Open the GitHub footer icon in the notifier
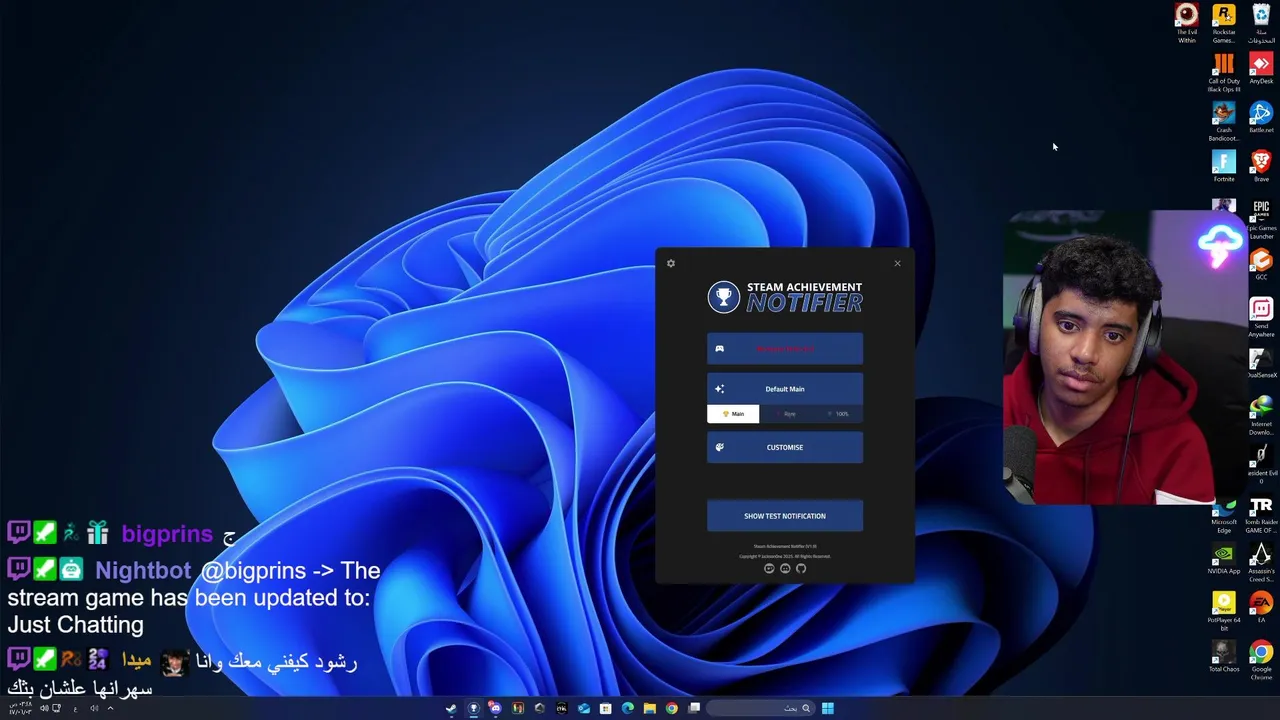The height and width of the screenshot is (720, 1280). click(801, 568)
